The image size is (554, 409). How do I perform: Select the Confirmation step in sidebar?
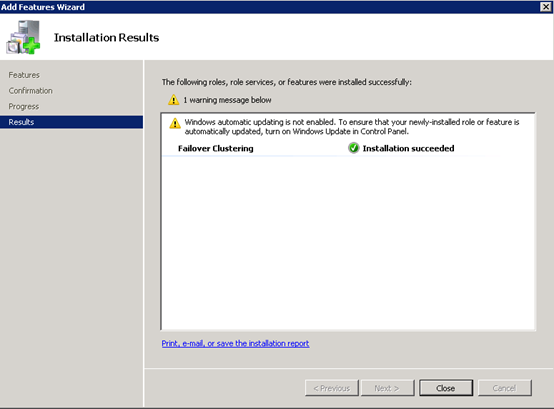coord(30,91)
